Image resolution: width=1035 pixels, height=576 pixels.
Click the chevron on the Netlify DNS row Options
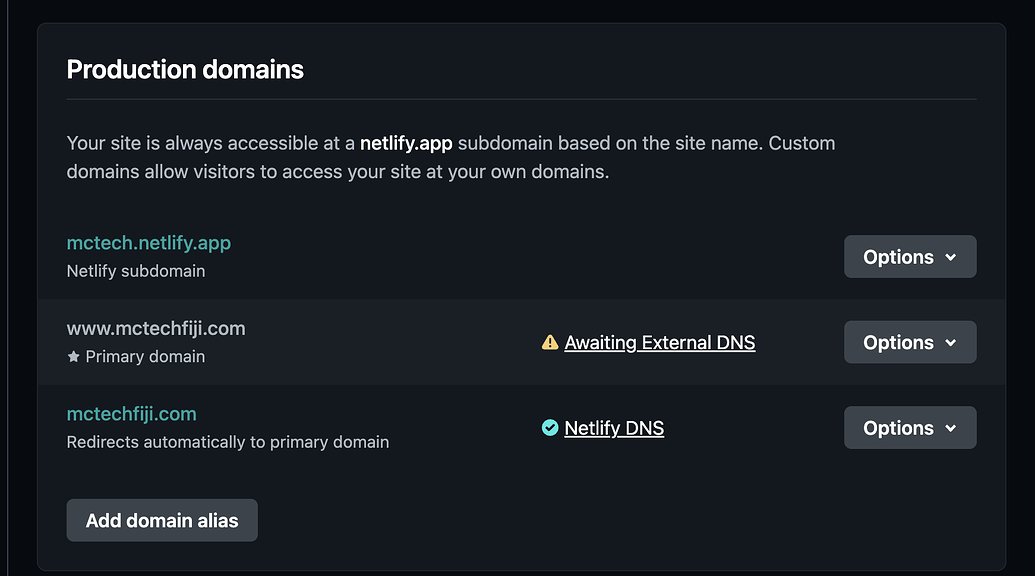(x=951, y=429)
